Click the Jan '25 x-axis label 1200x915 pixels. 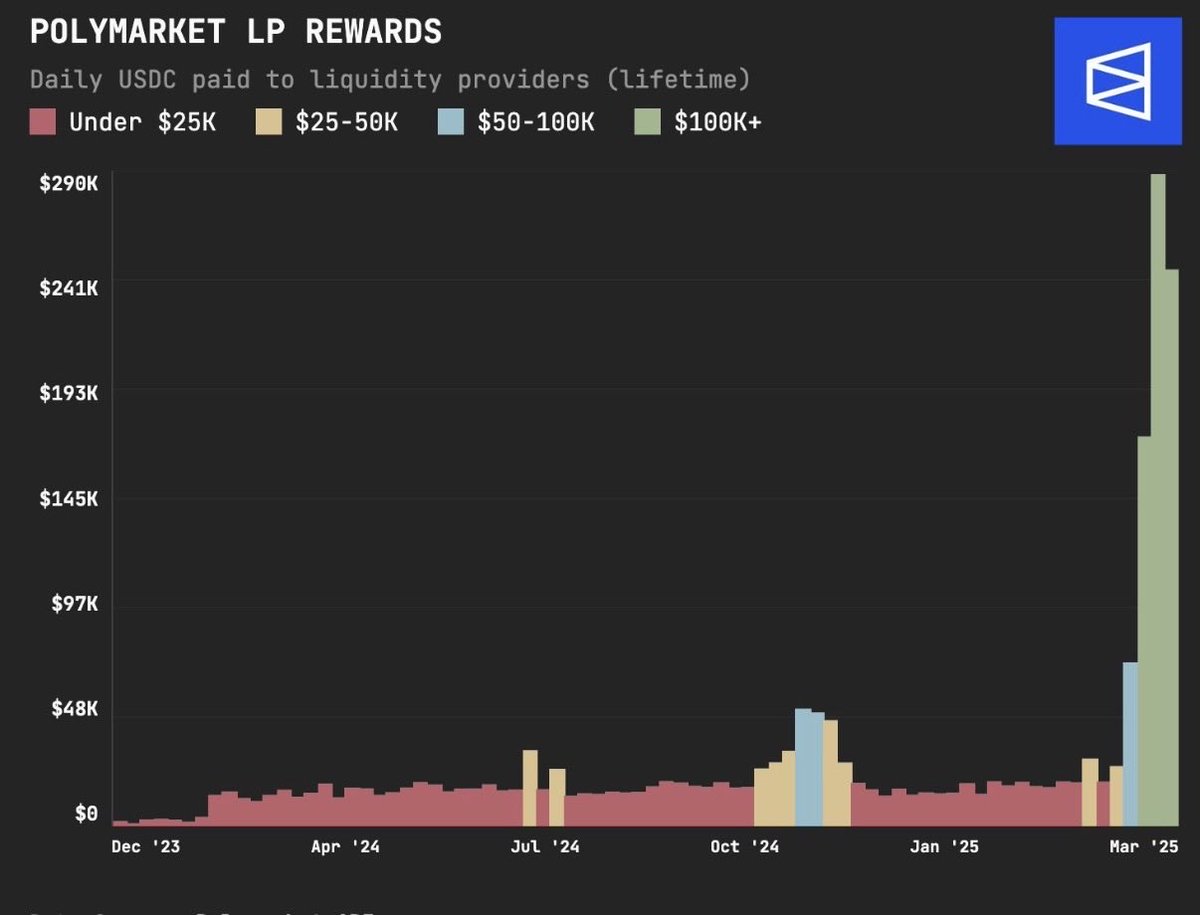tap(945, 847)
